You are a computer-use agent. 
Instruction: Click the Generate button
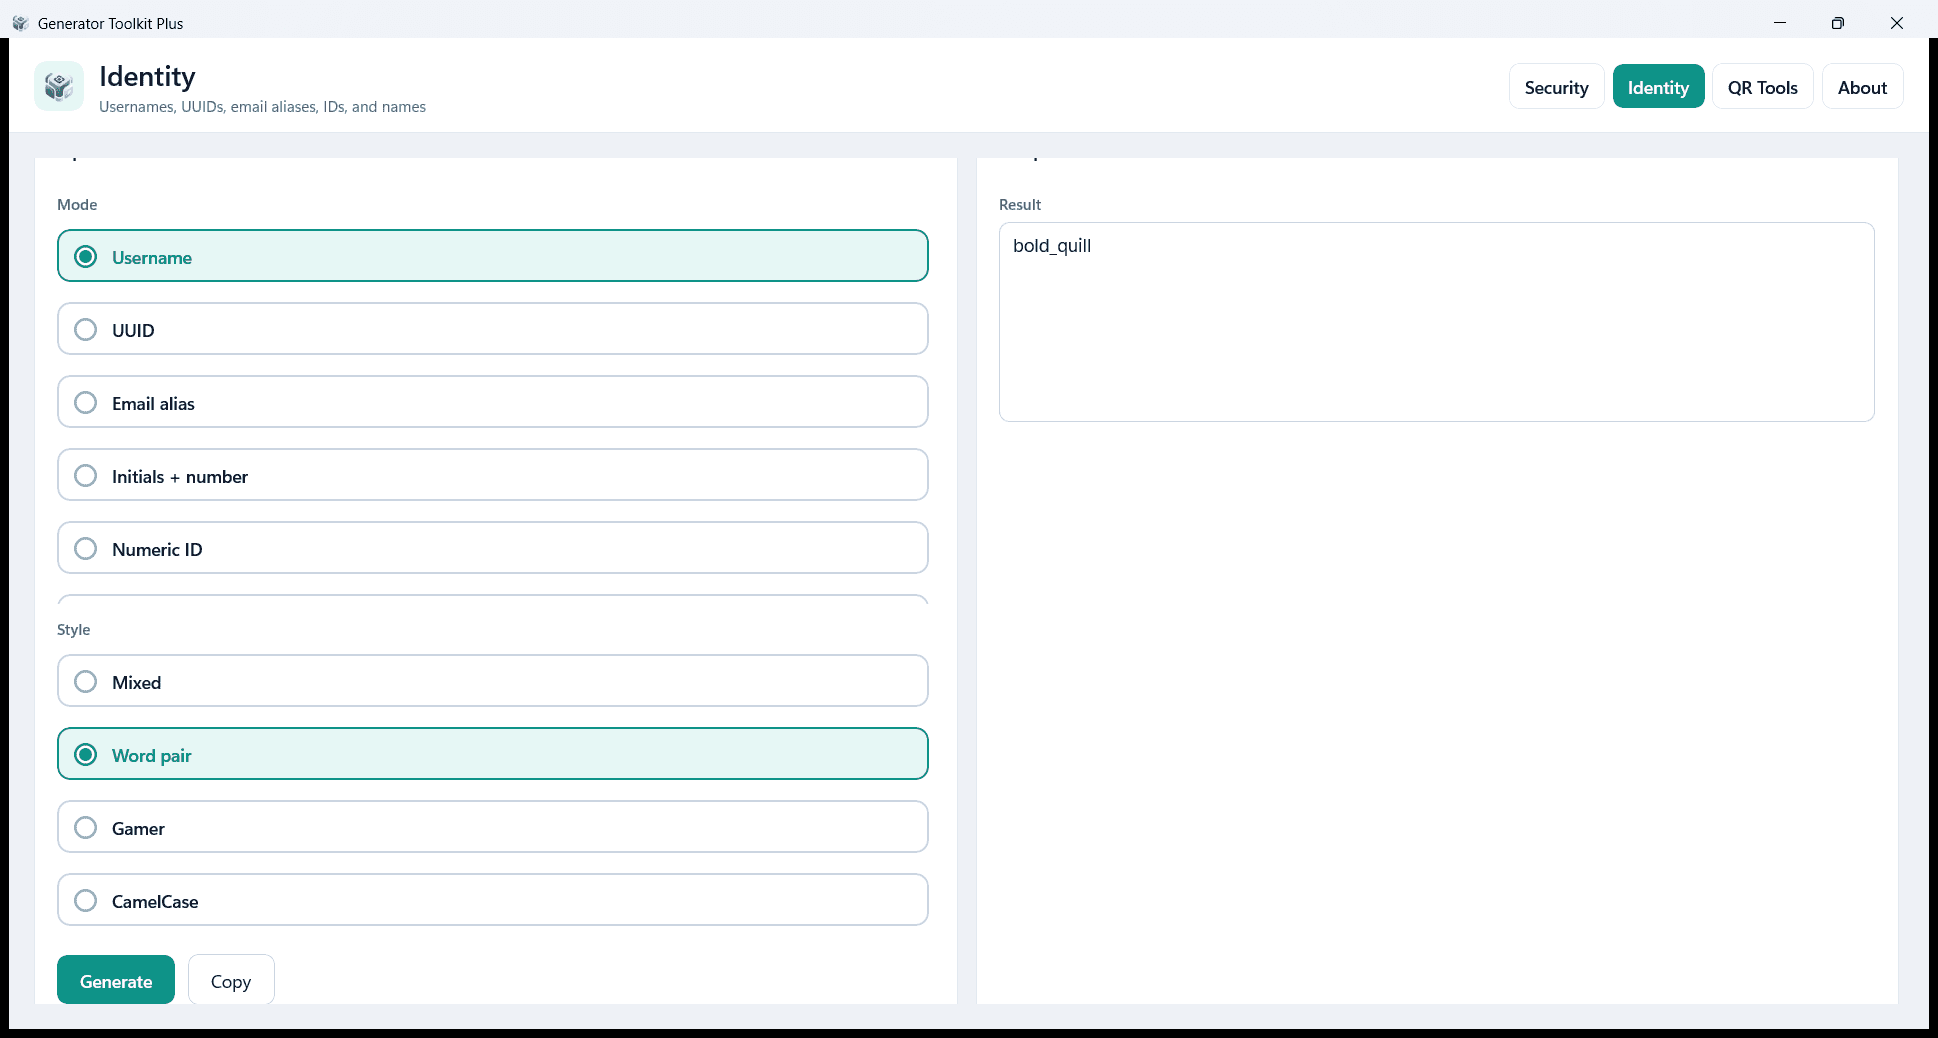(x=116, y=981)
